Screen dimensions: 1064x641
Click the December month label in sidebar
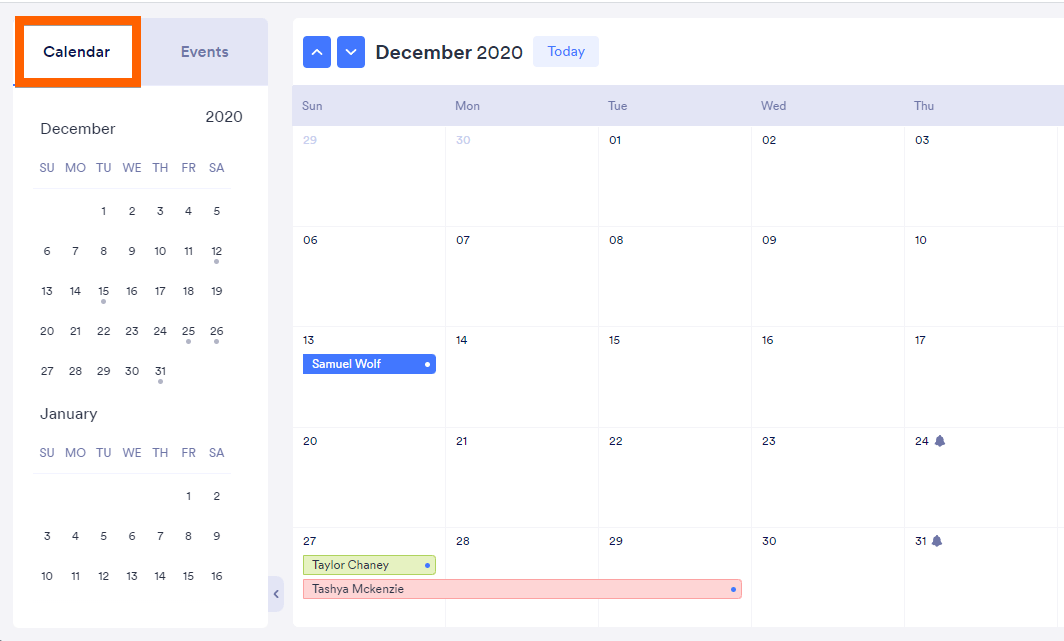pyautogui.click(x=78, y=129)
